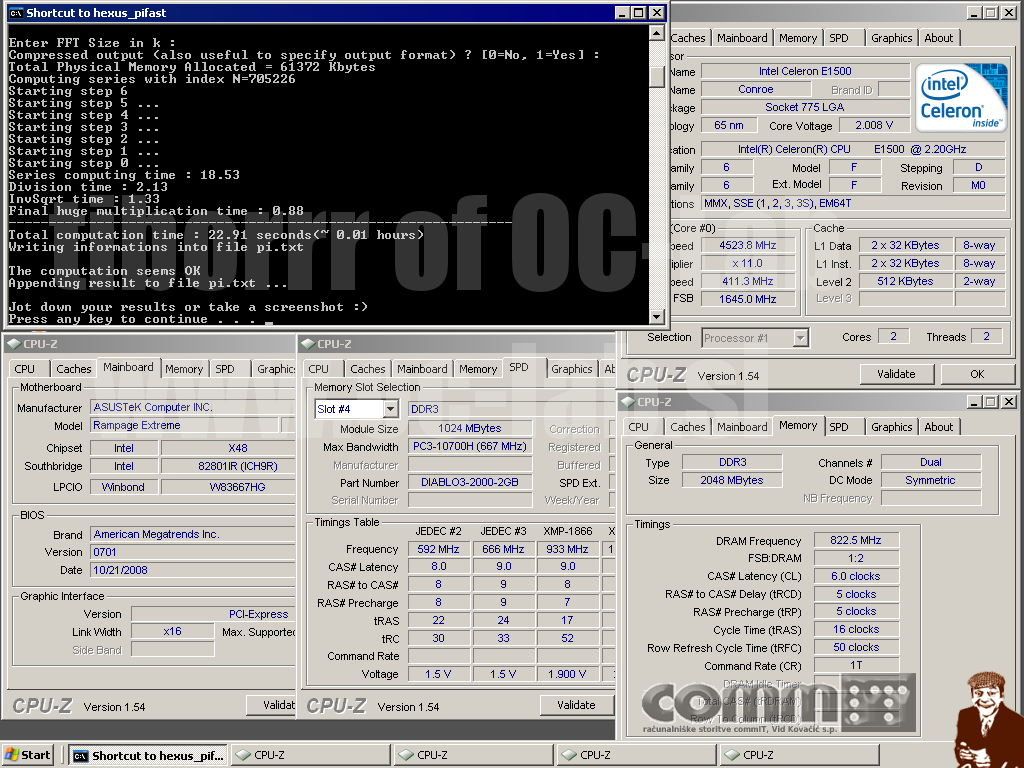Click the PC3-10700H max bandwidth value
The height and width of the screenshot is (768, 1024).
pos(470,447)
